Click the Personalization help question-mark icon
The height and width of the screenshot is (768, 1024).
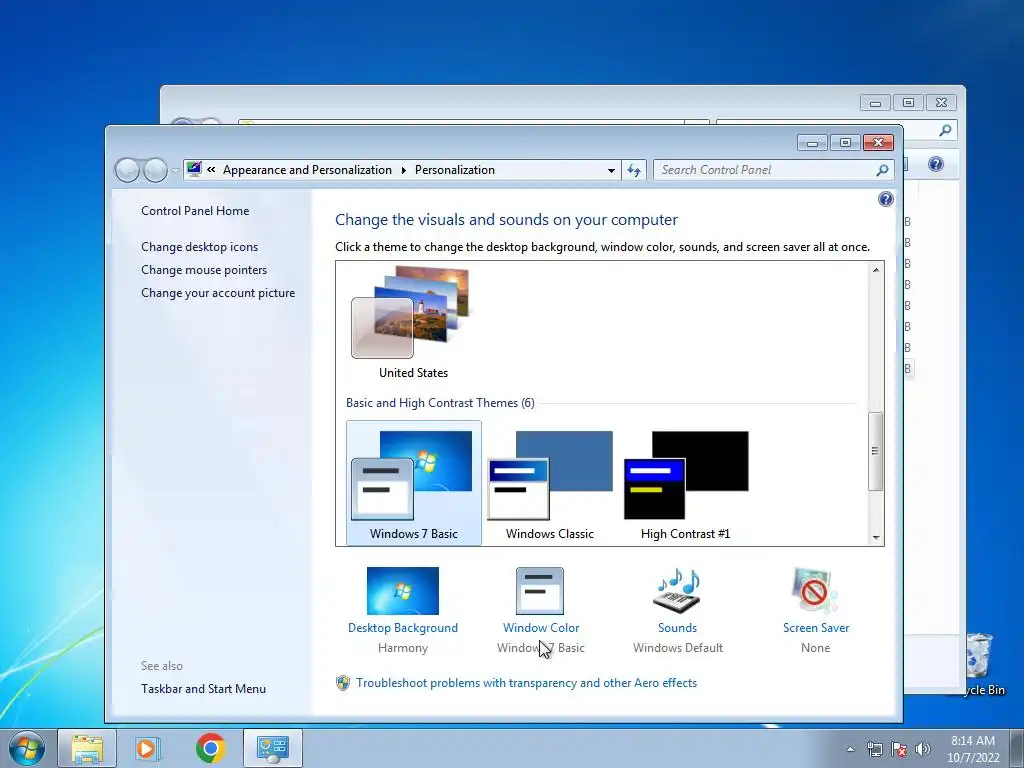pos(886,199)
